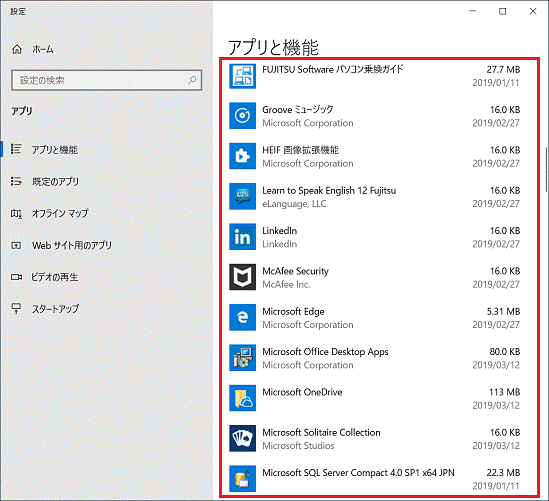The height and width of the screenshot is (501, 549).
Task: Click the 27.7 MB size value
Action: 503,69
